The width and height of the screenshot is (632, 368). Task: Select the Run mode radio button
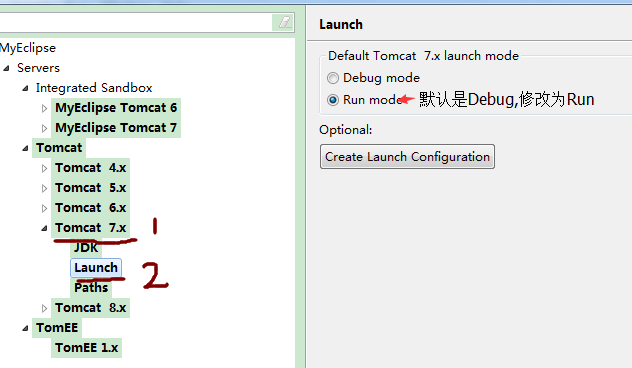point(333,100)
